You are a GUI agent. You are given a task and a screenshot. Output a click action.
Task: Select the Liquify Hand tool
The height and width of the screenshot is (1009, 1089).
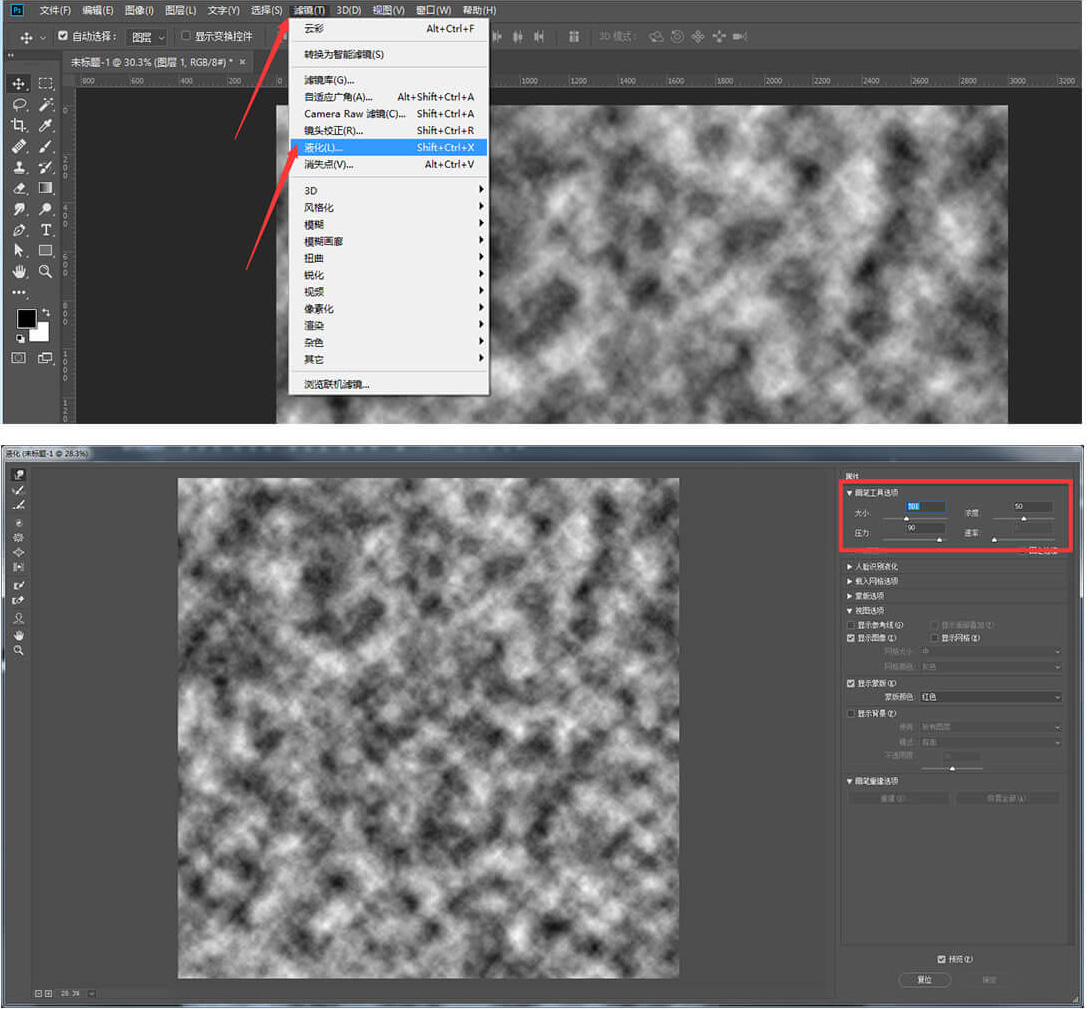pos(19,634)
